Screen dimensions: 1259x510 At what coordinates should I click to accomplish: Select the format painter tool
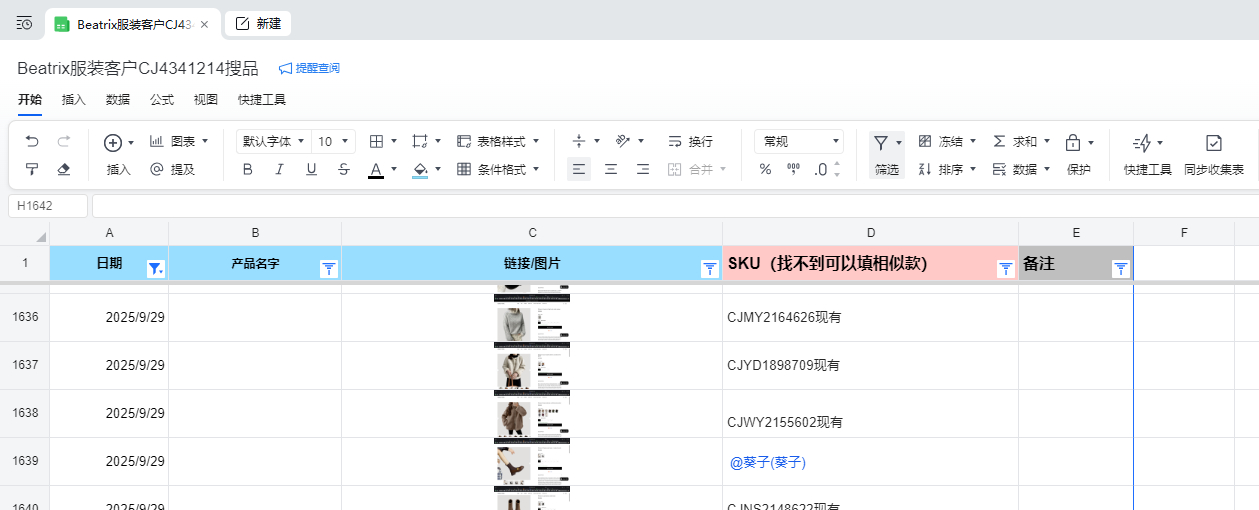(32, 170)
